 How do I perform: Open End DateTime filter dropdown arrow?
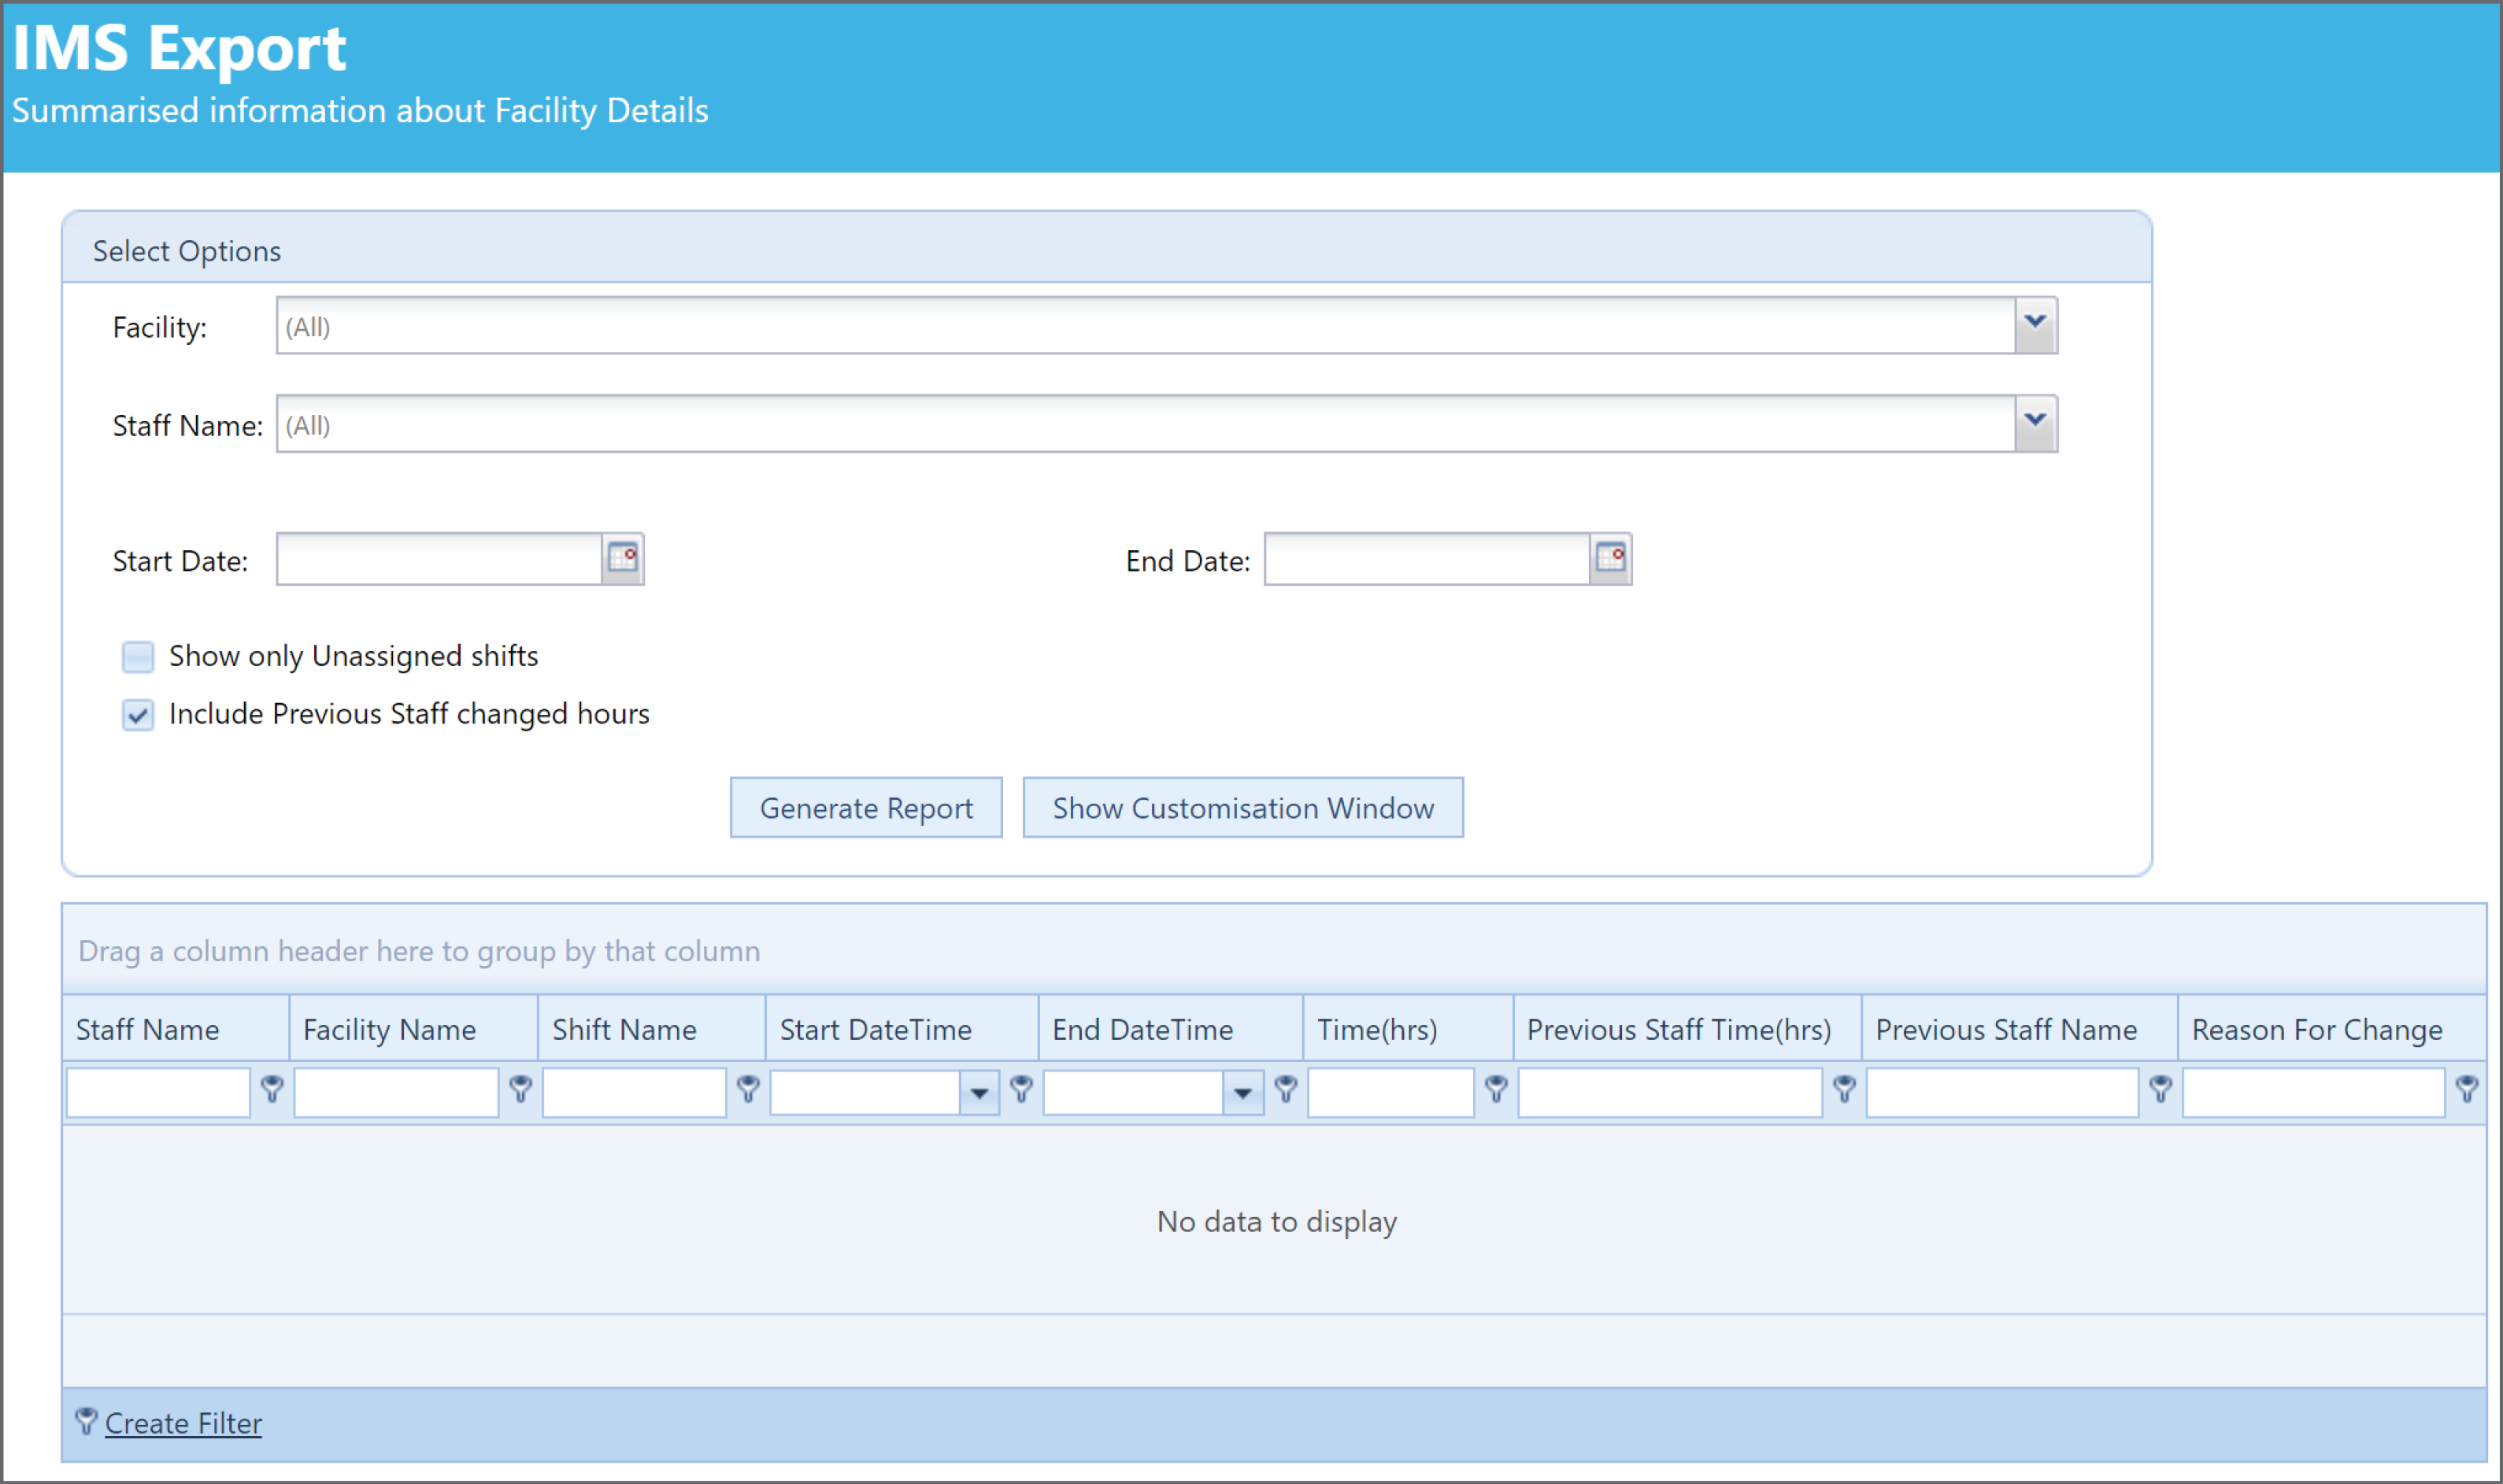[1243, 1093]
